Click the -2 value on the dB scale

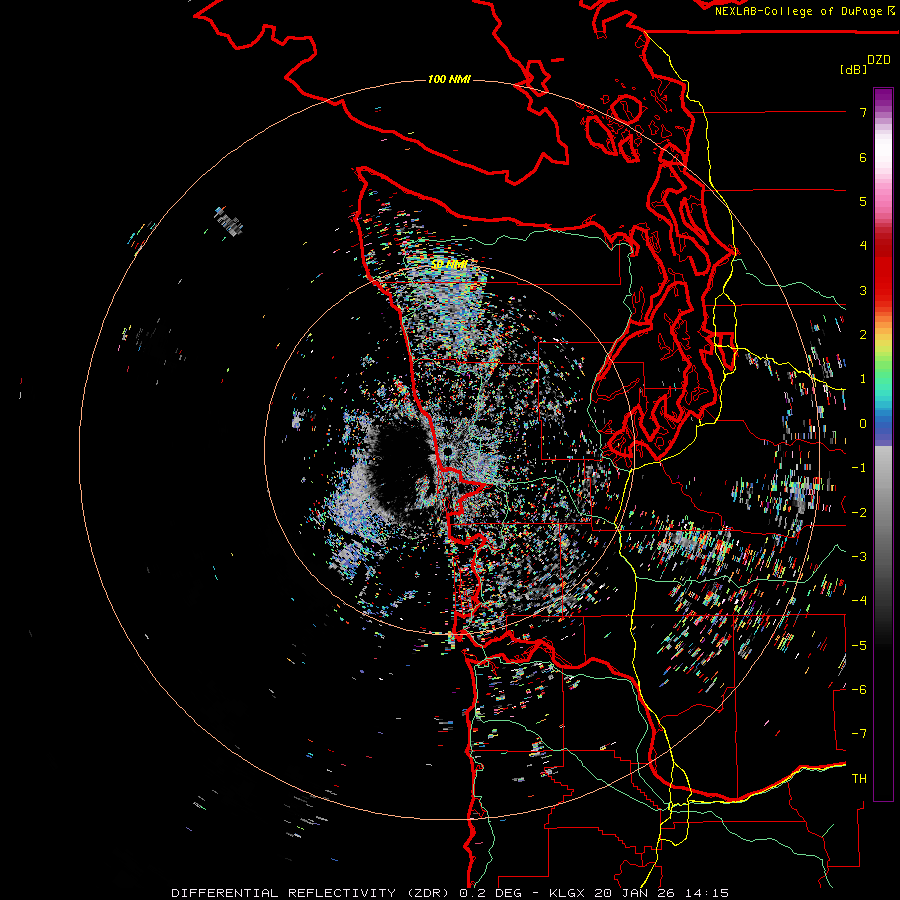(859, 513)
